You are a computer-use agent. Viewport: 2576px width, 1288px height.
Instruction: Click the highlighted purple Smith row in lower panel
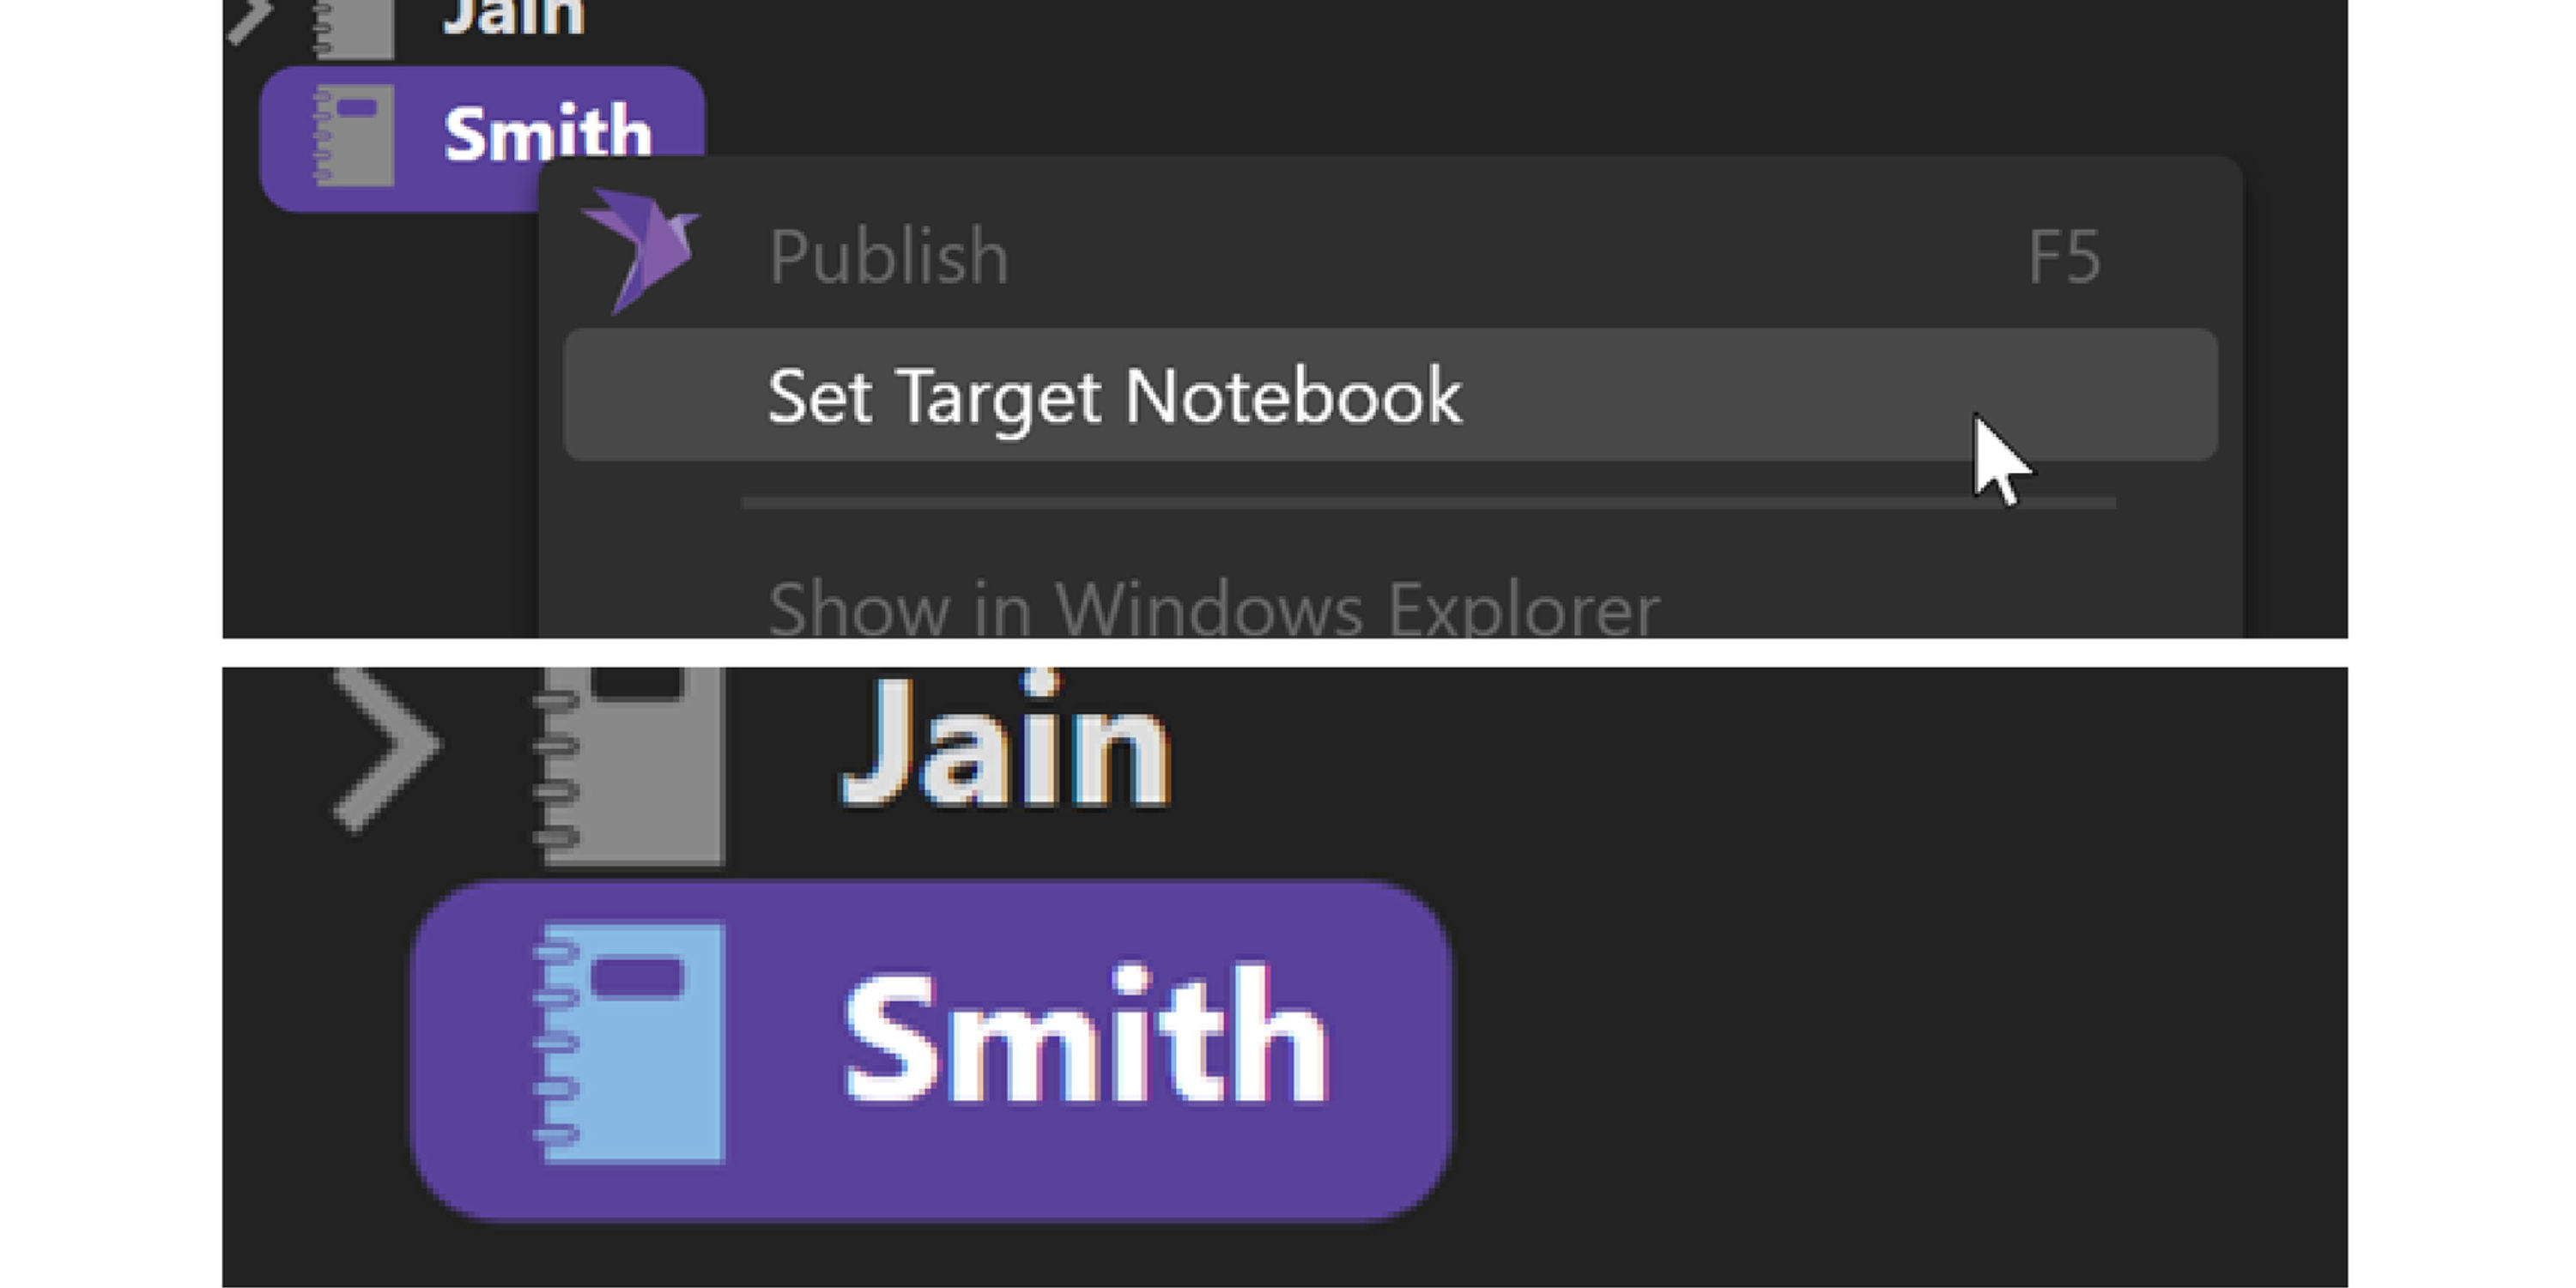(x=932, y=1050)
